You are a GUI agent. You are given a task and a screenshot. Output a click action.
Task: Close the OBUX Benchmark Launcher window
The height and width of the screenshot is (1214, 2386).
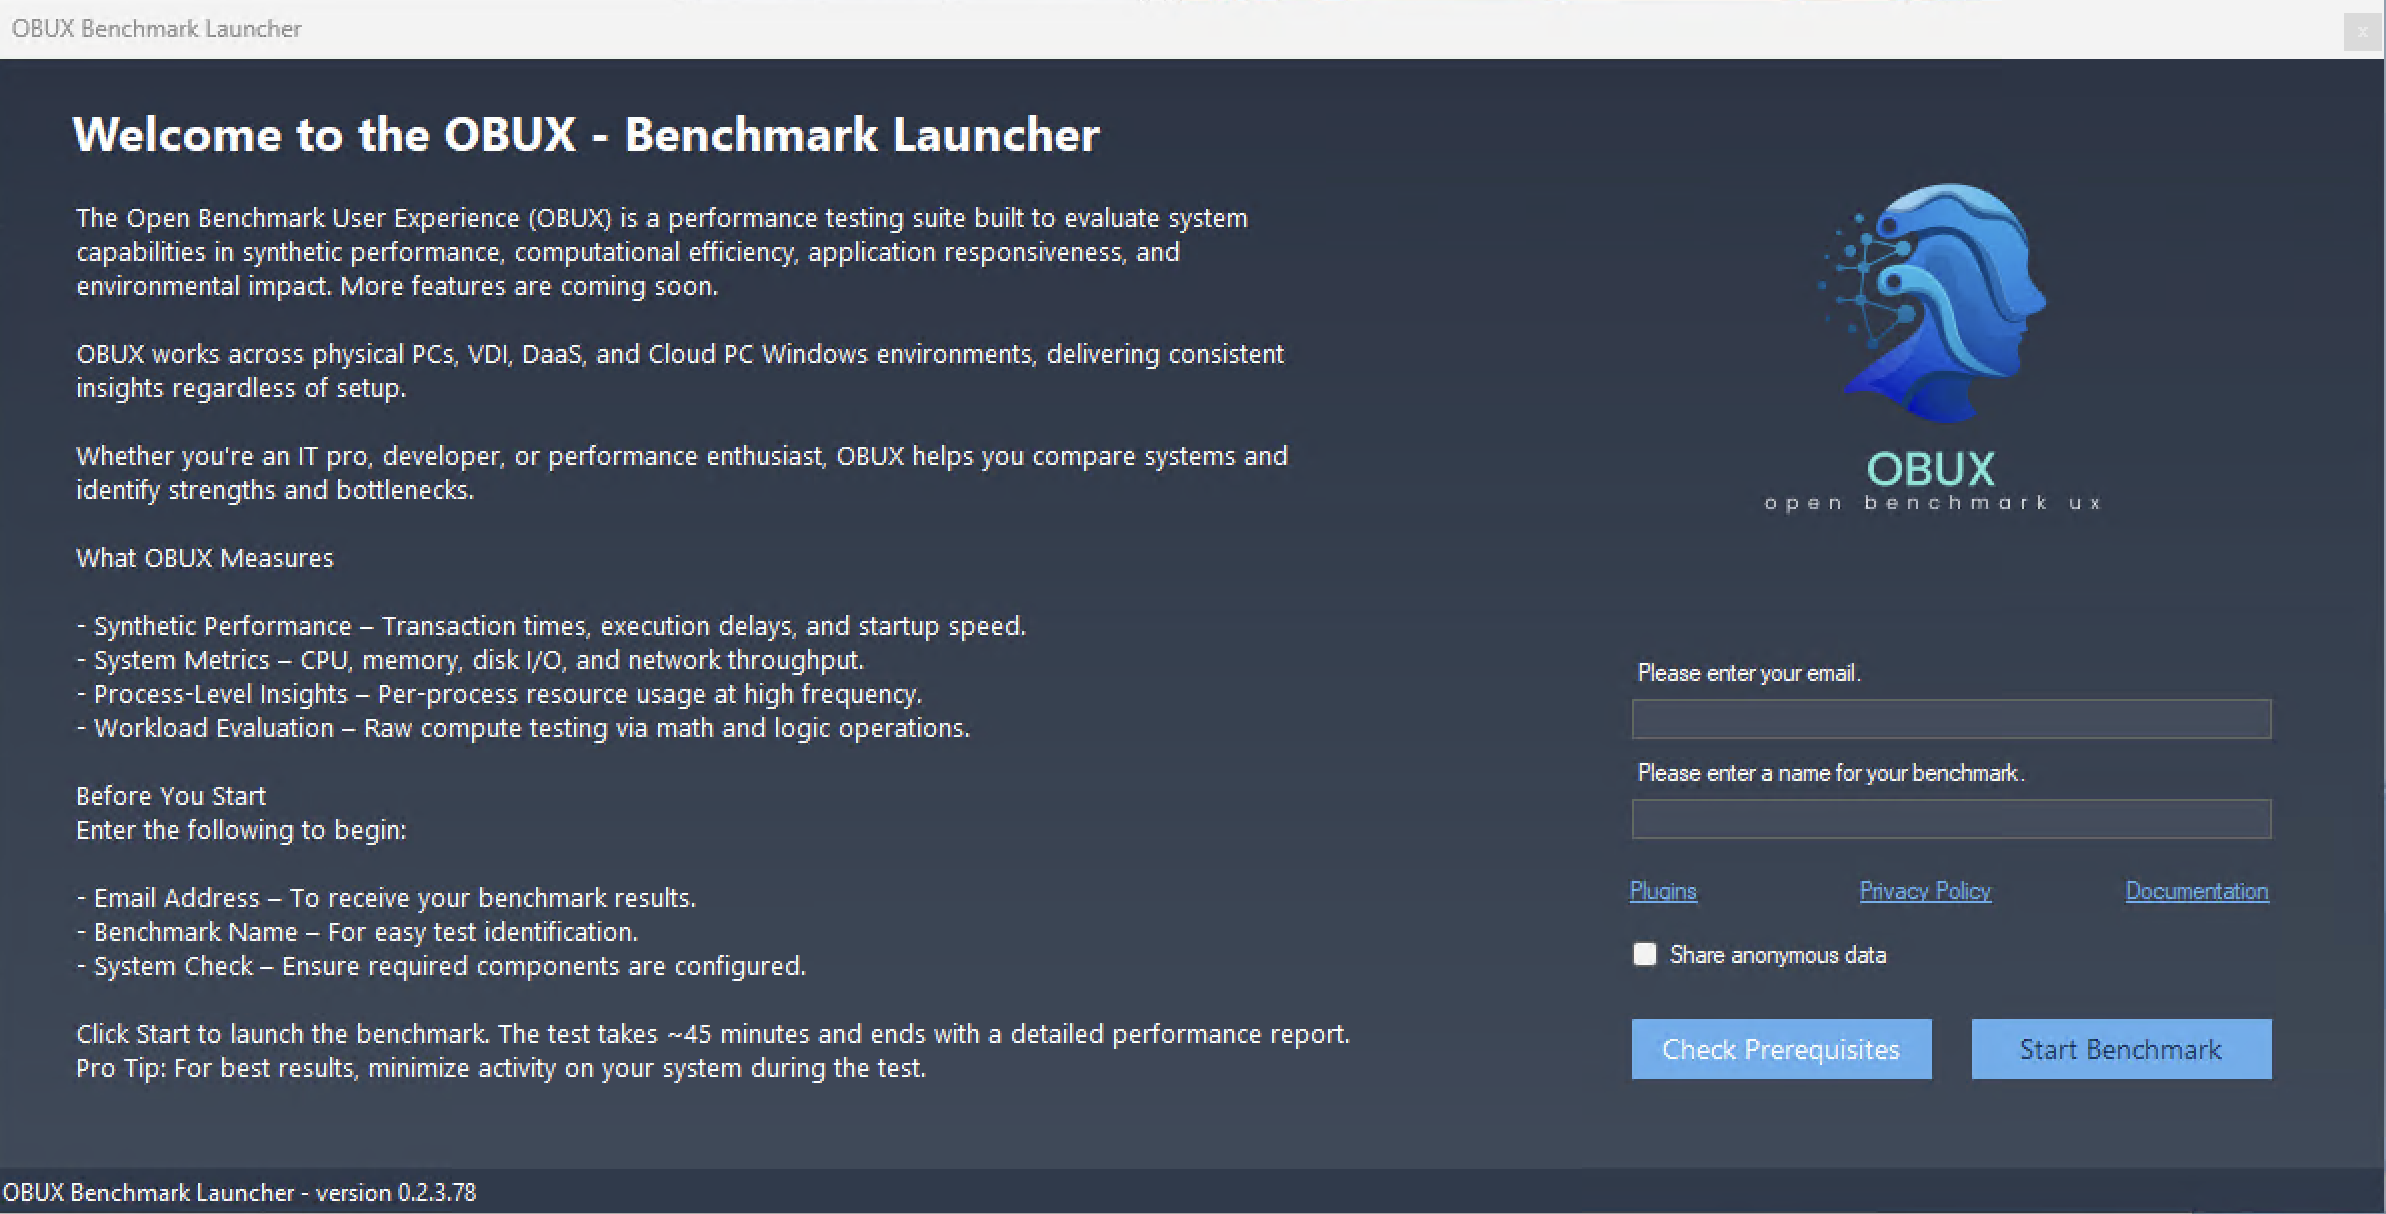click(x=2363, y=31)
